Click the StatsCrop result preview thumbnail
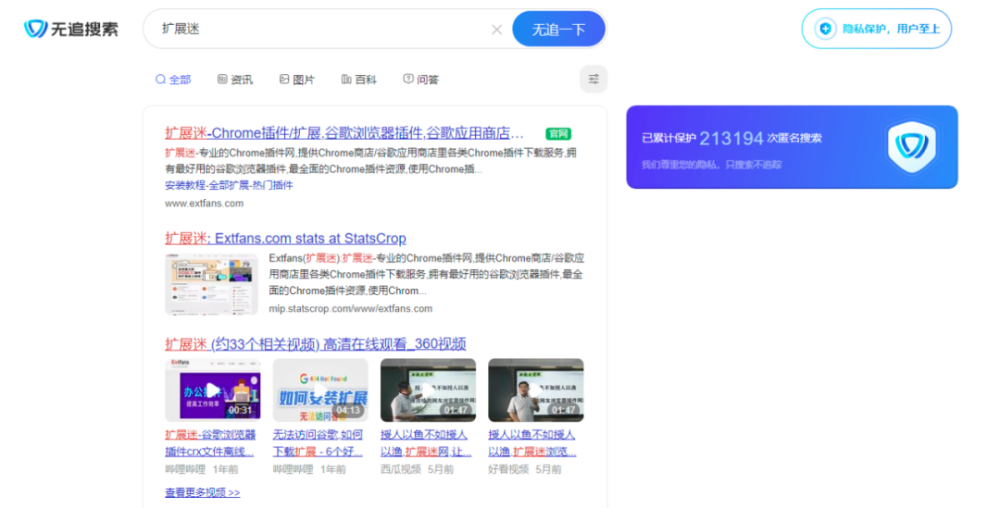 point(211,284)
